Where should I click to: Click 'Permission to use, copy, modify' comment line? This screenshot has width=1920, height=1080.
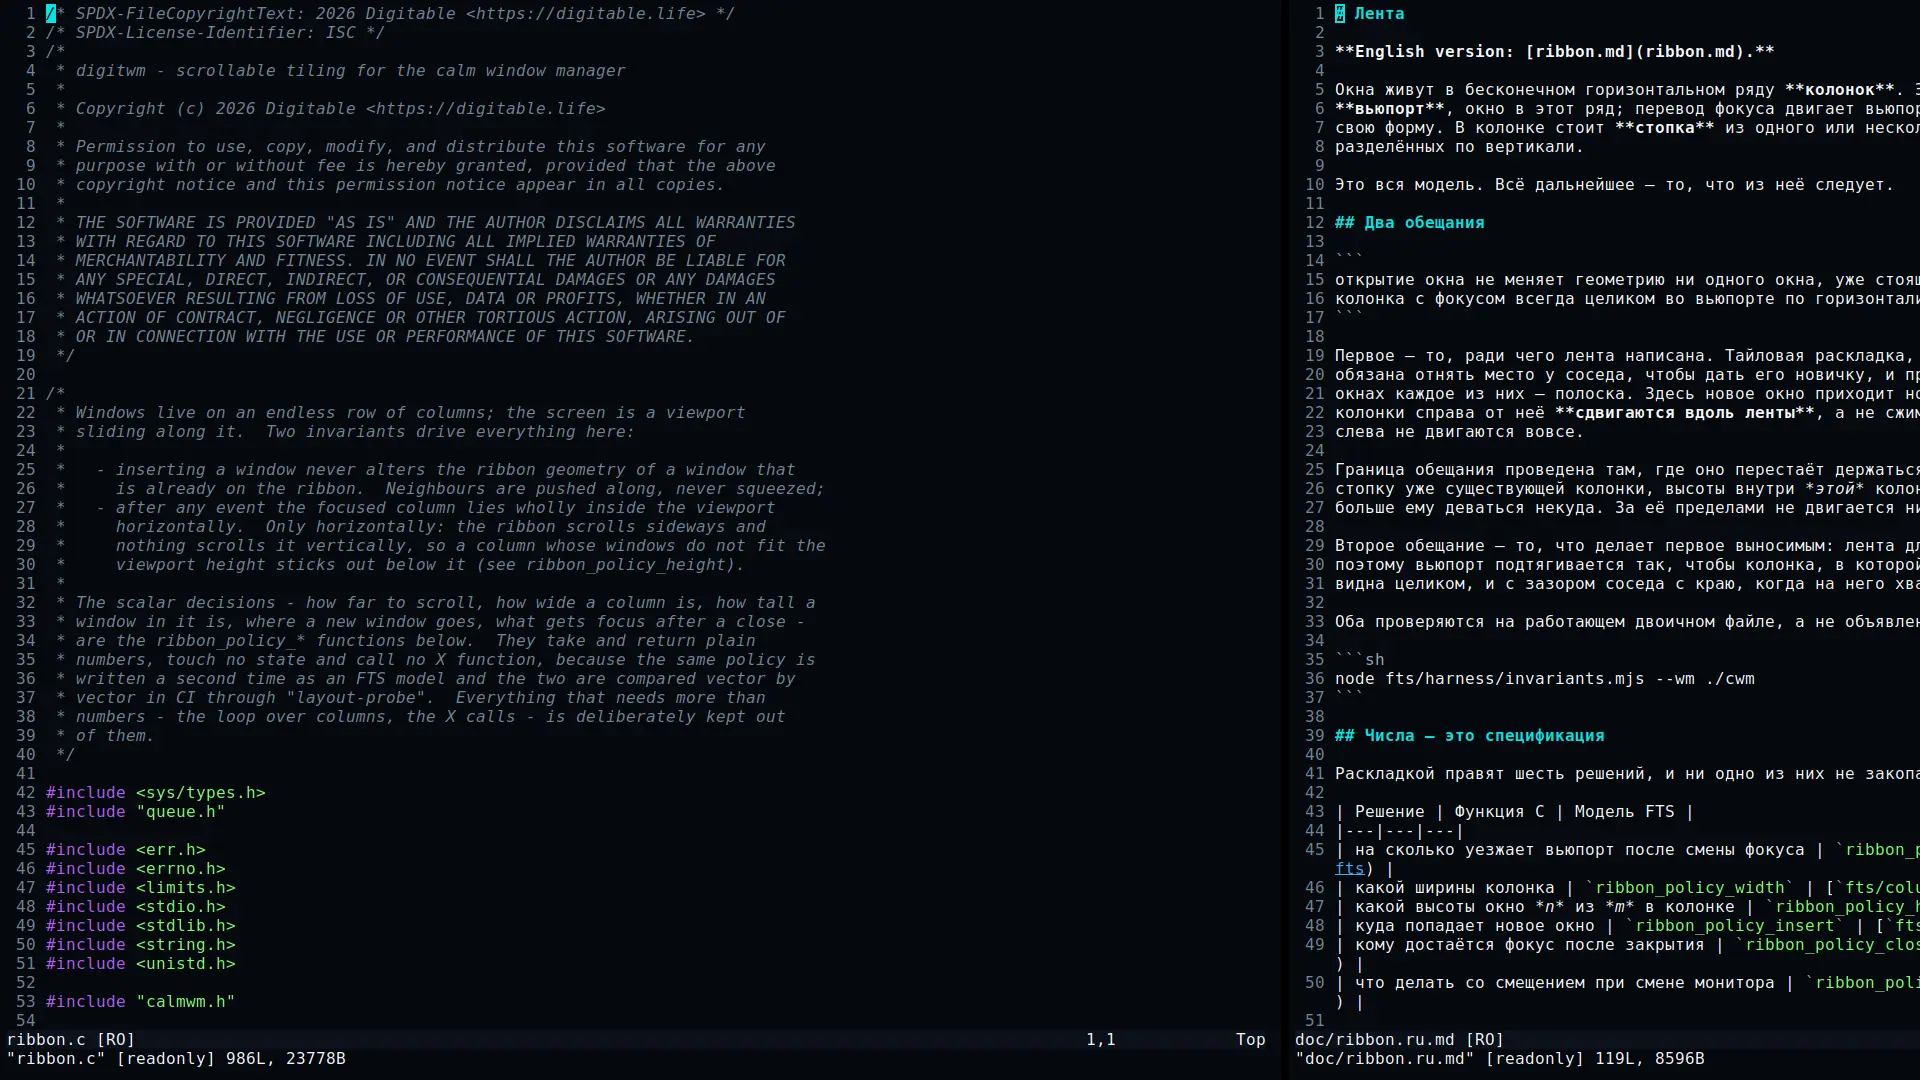pyautogui.click(x=410, y=146)
